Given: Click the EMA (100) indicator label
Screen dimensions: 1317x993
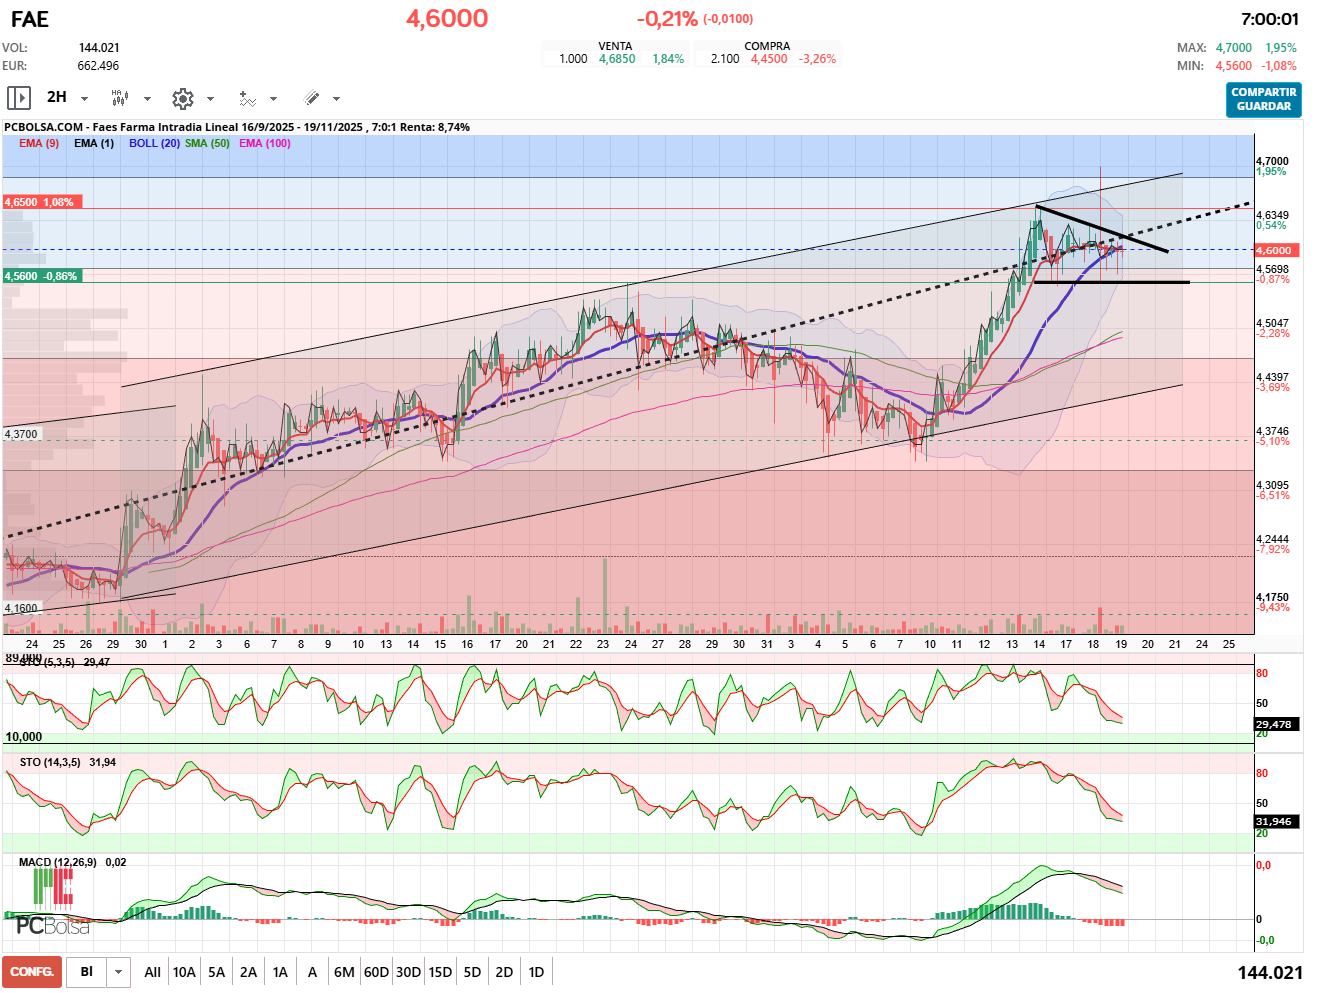Looking at the screenshot, I should [265, 143].
